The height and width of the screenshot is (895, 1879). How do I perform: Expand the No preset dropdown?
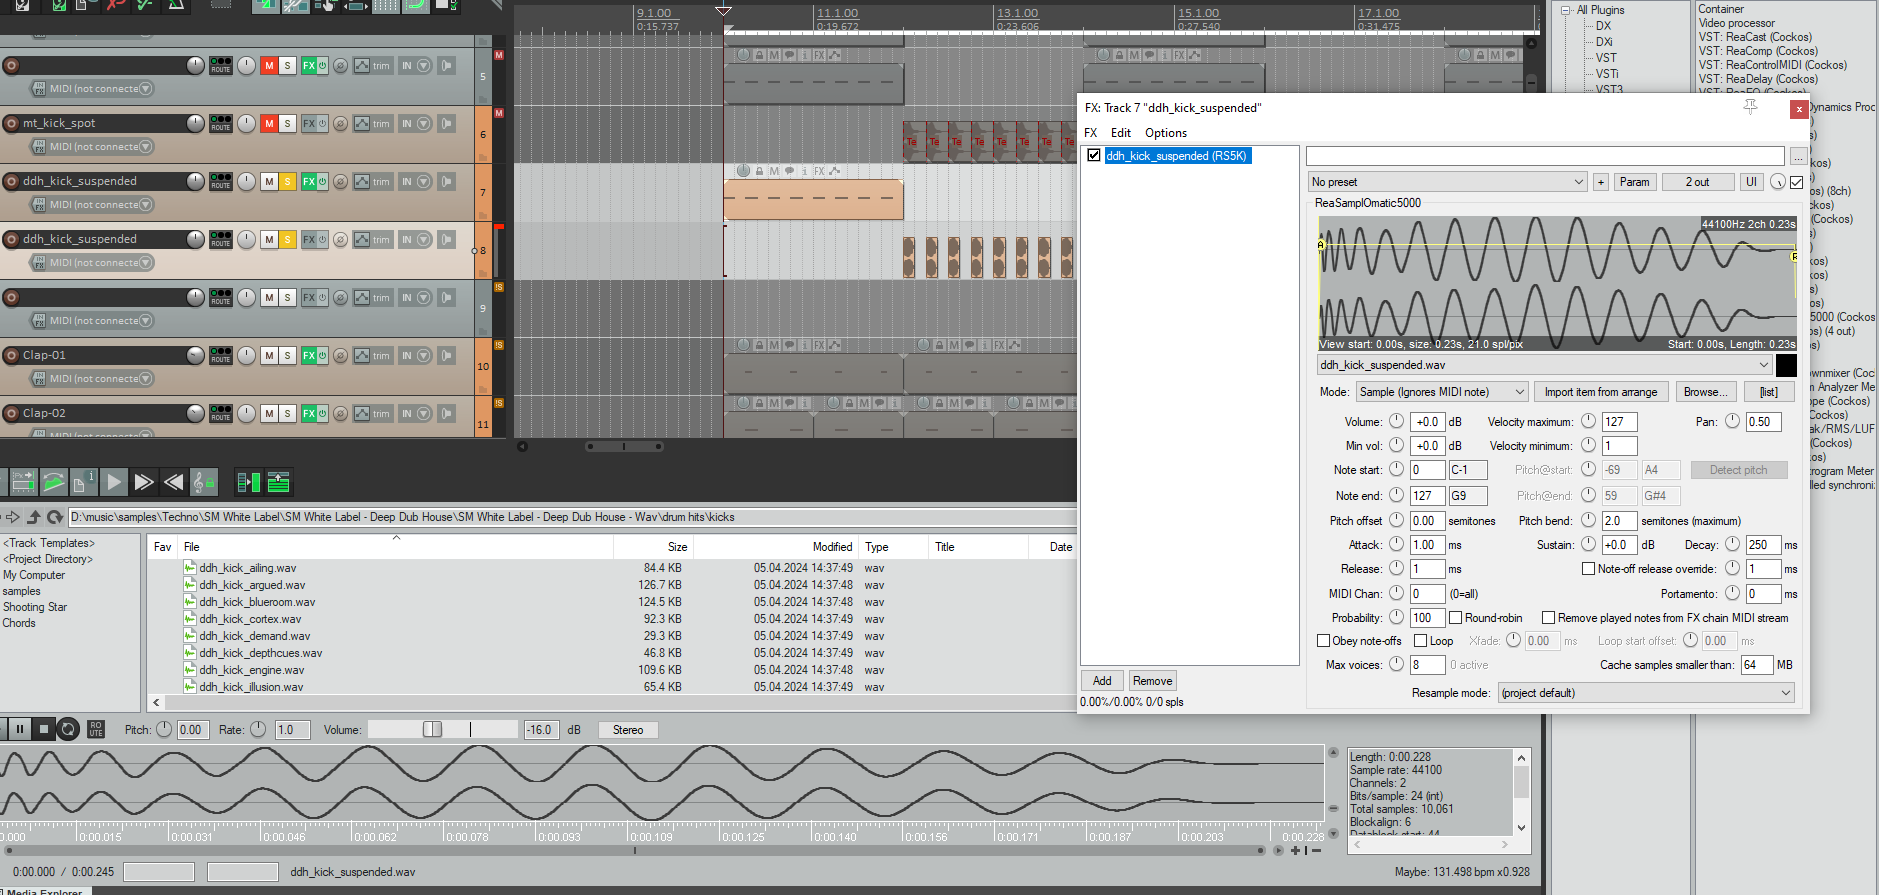(x=1447, y=182)
